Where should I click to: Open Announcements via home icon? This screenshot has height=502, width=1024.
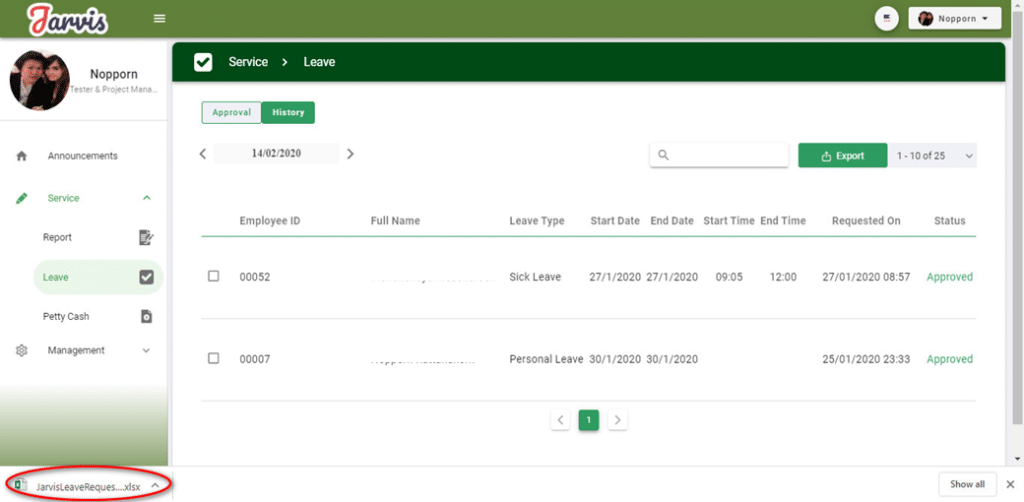pyautogui.click(x=22, y=156)
